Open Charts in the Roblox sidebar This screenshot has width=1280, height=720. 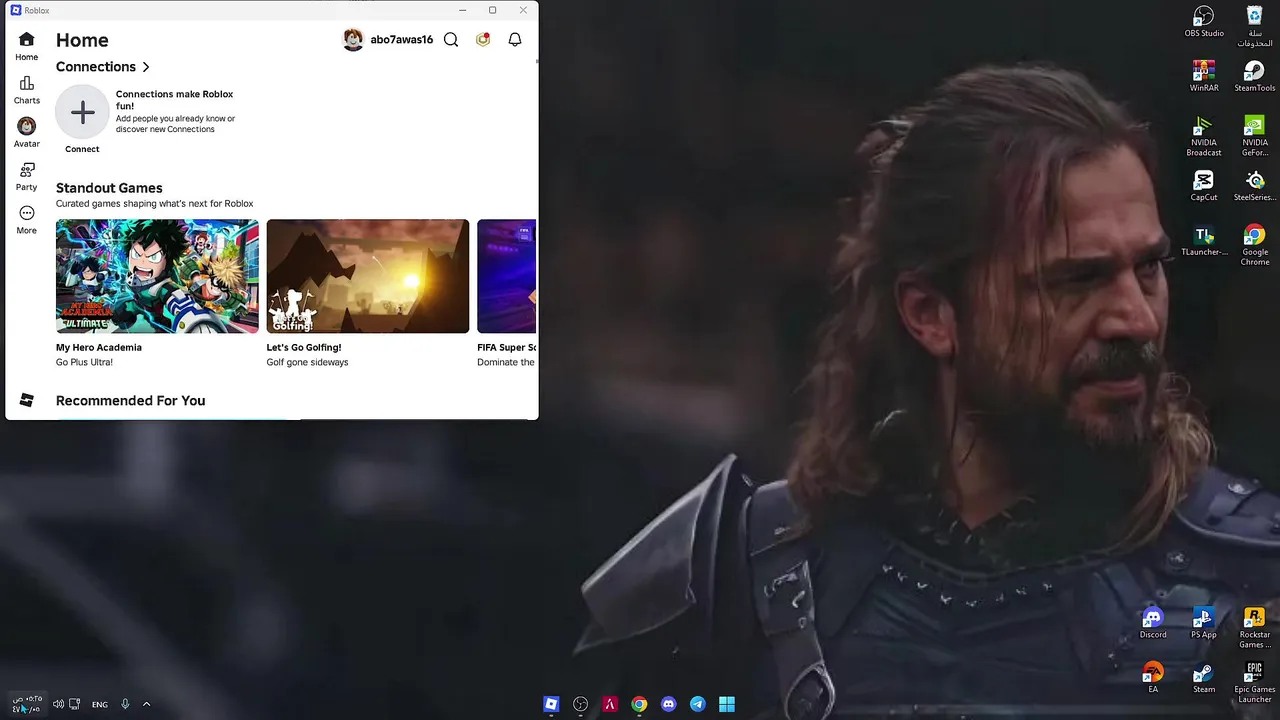27,90
